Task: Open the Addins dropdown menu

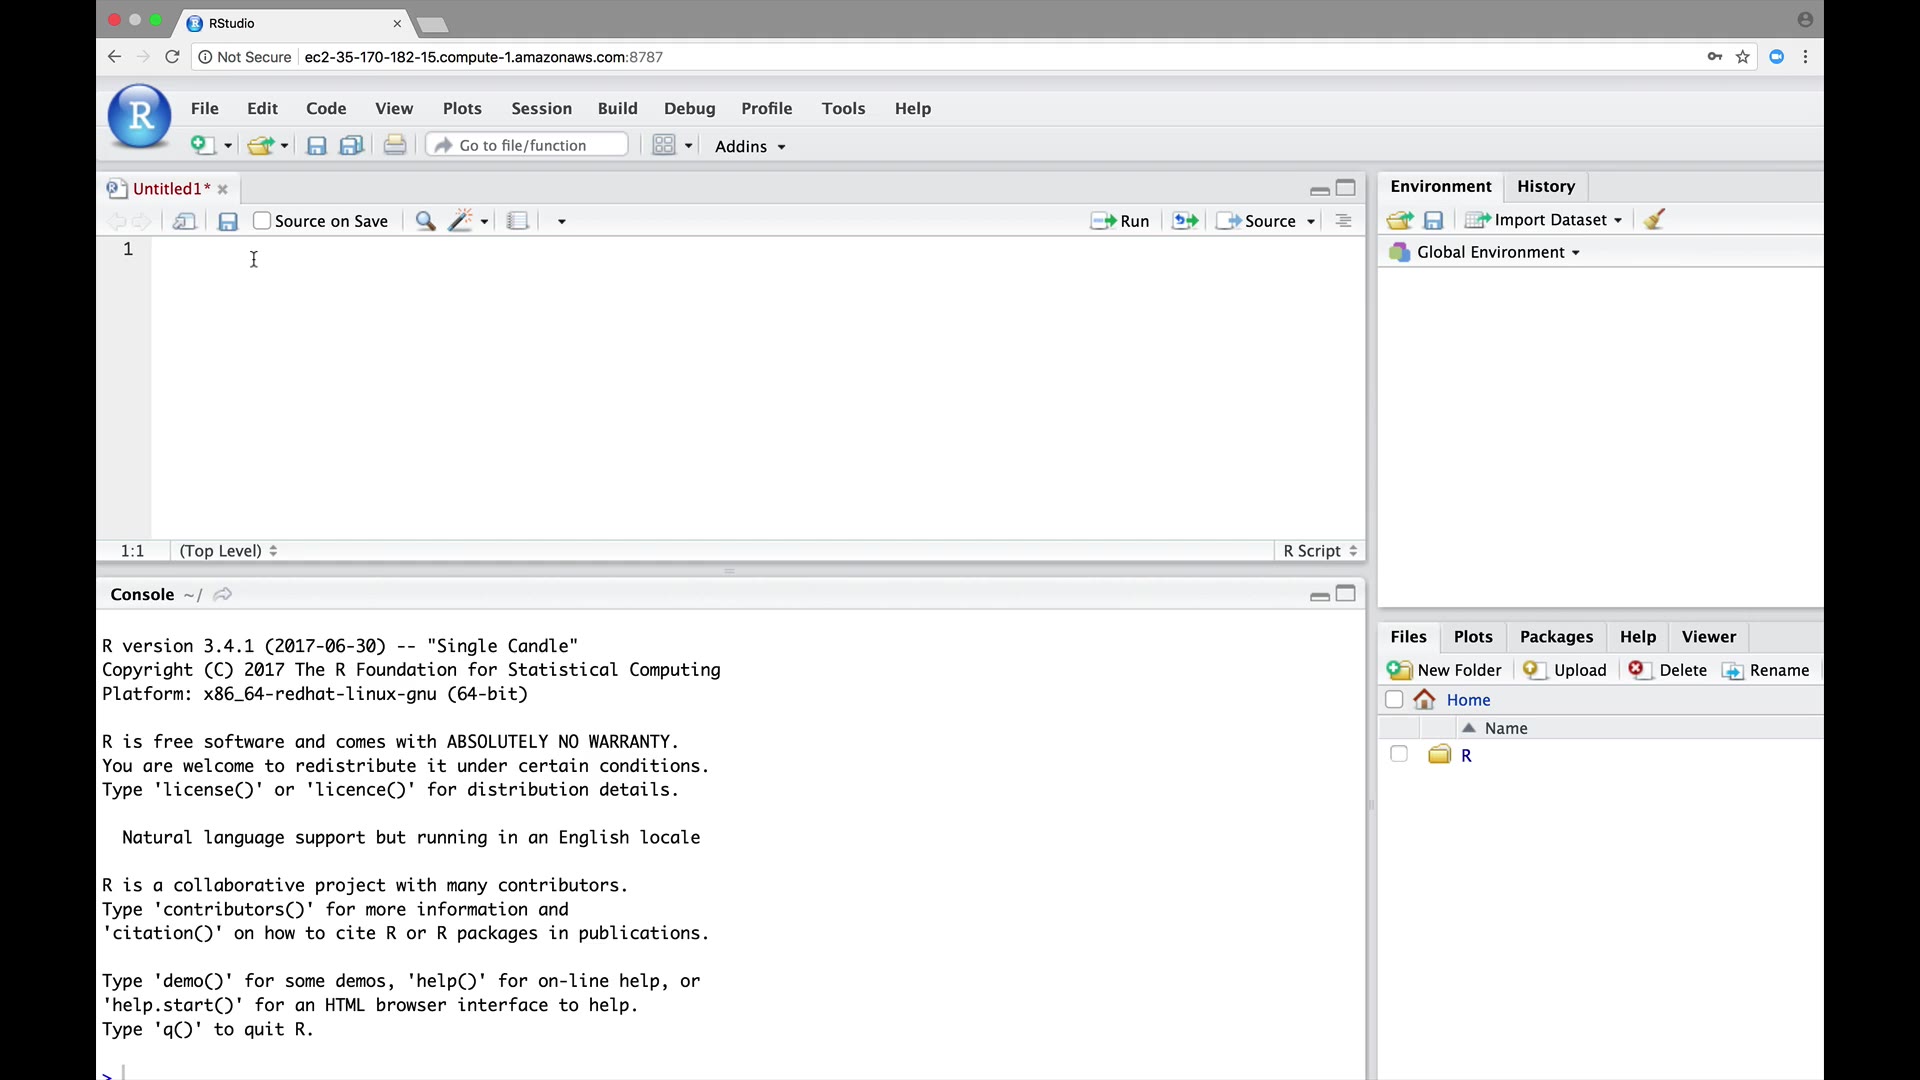Action: [750, 146]
